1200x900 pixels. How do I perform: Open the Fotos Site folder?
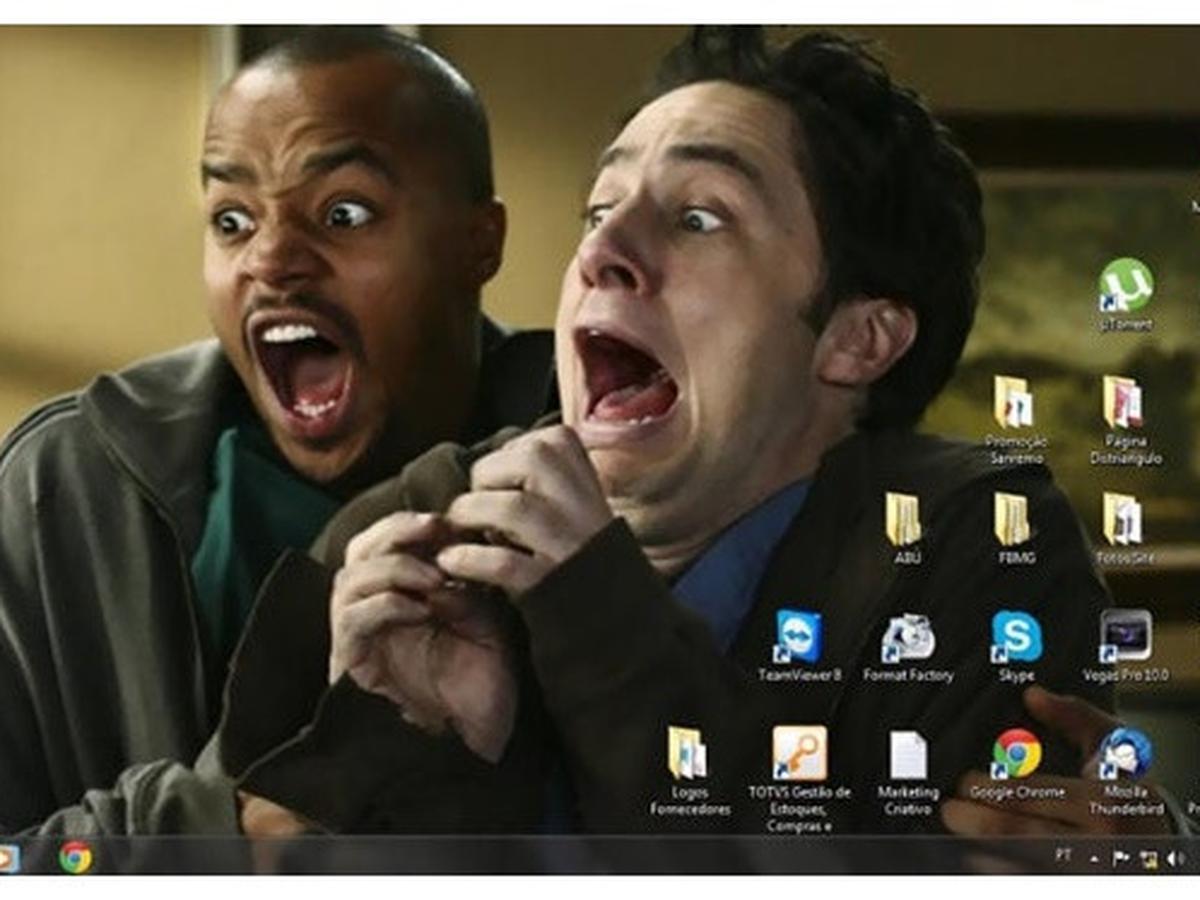[1125, 529]
